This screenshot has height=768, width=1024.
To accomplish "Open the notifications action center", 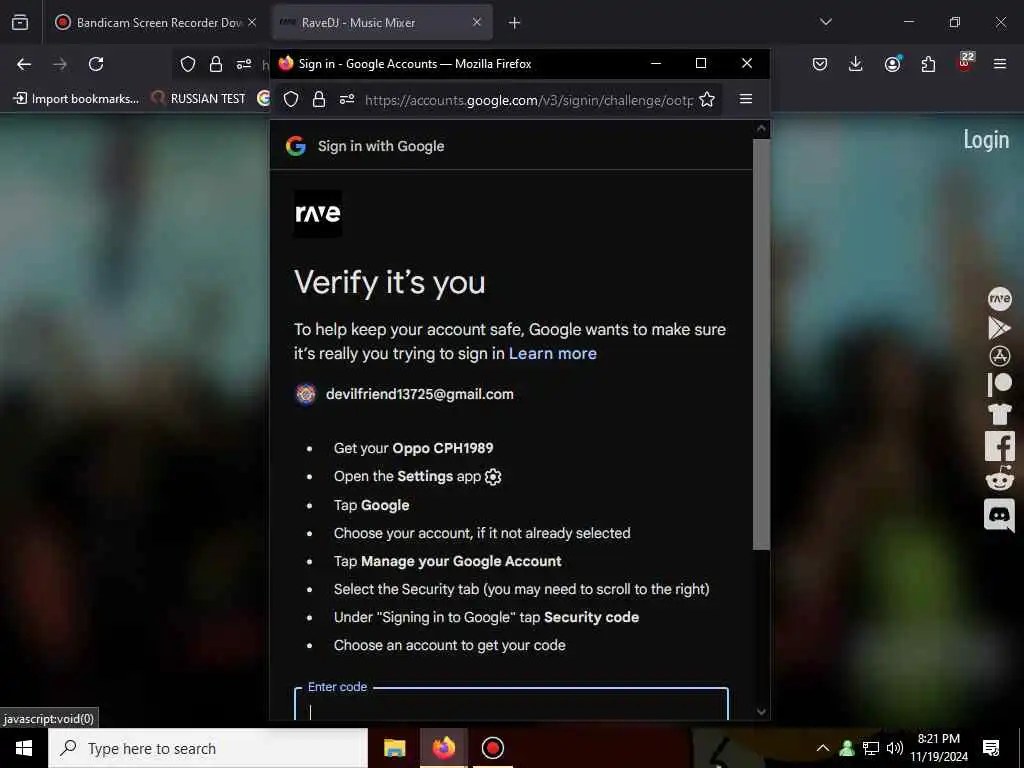I will coord(991,748).
